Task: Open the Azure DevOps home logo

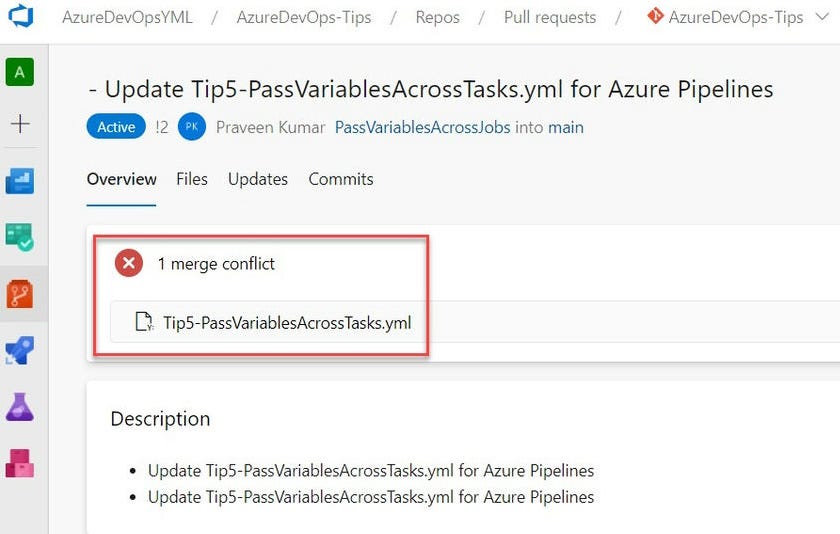Action: tap(20, 17)
